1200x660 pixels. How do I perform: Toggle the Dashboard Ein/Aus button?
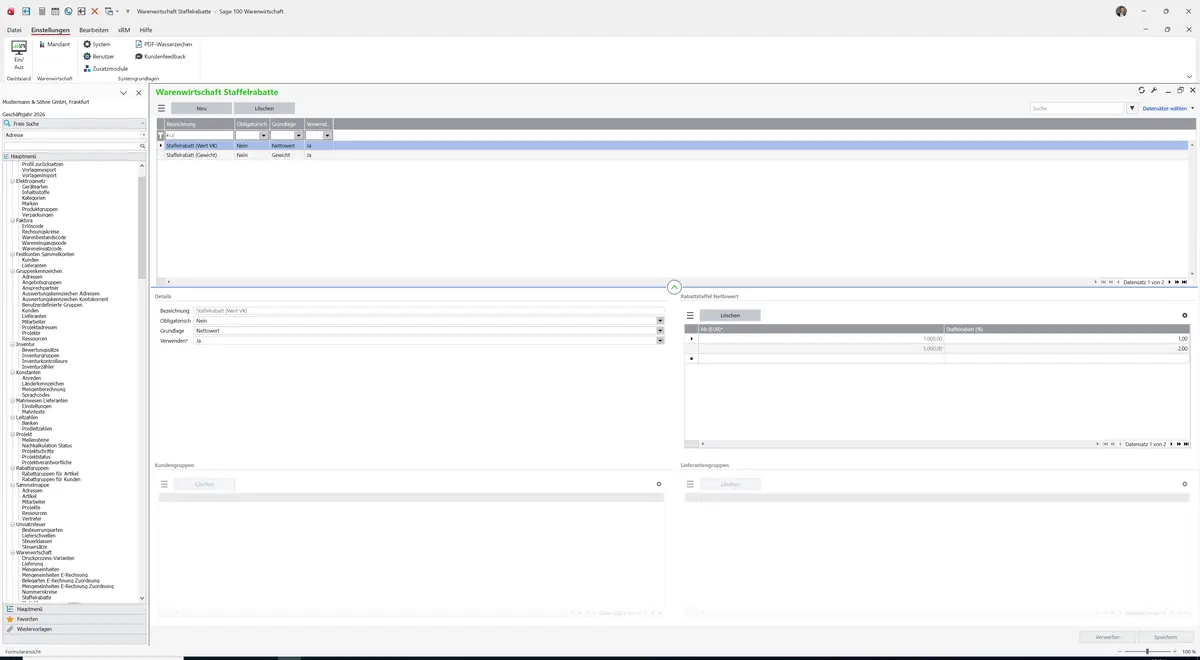[x=19, y=54]
